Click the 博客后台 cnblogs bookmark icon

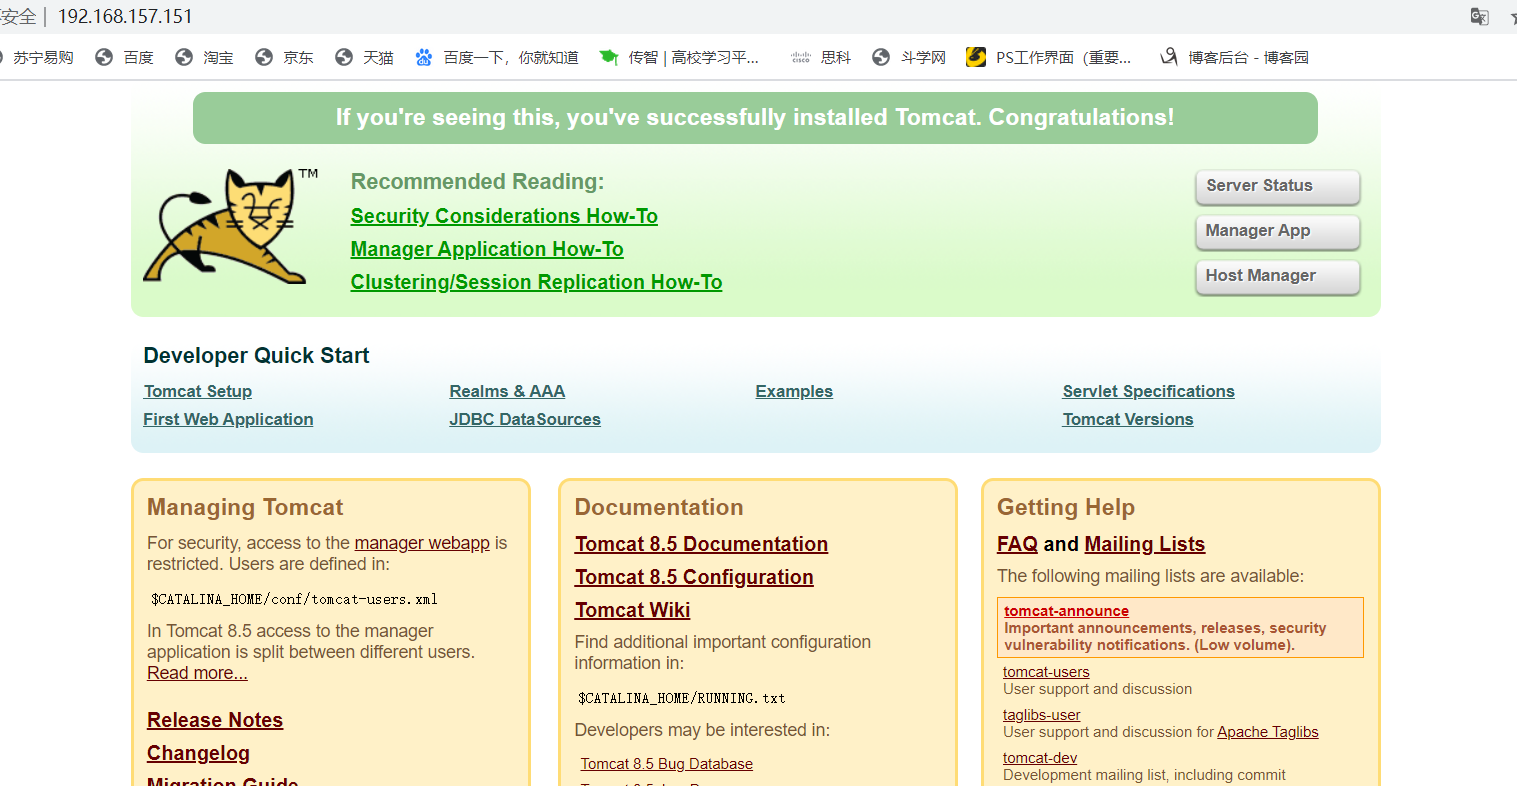coord(1168,58)
